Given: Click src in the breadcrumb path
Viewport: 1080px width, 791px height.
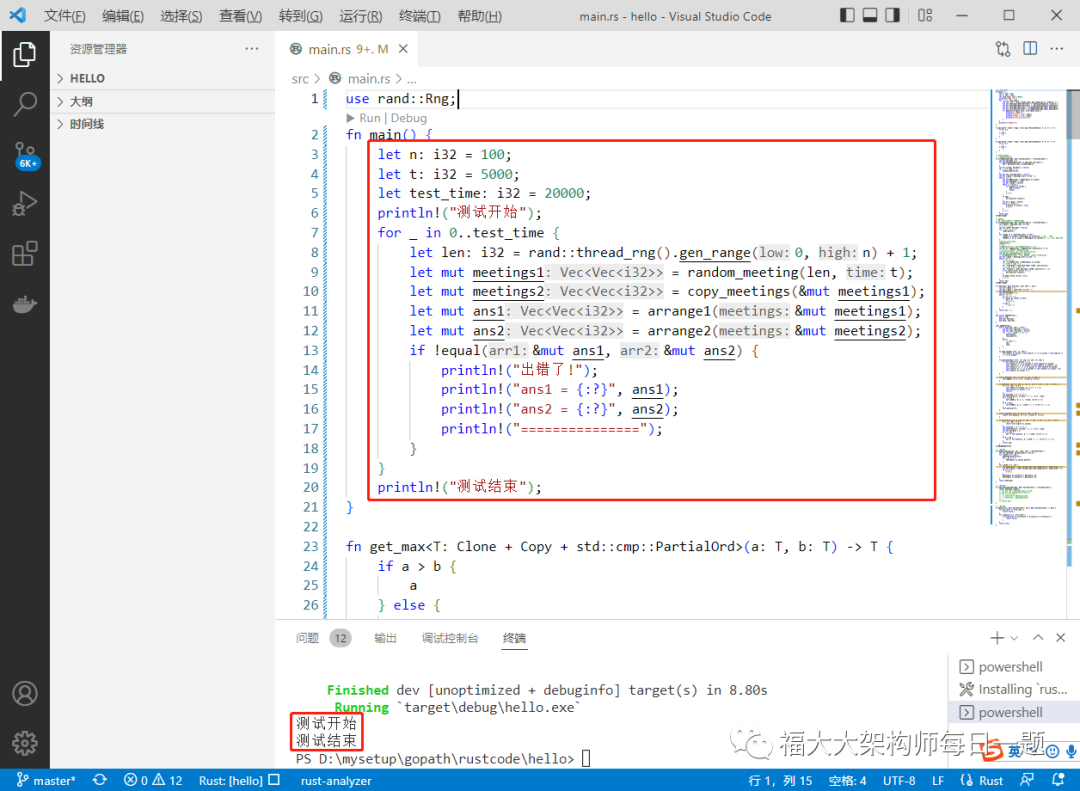Looking at the screenshot, I should [x=300, y=79].
